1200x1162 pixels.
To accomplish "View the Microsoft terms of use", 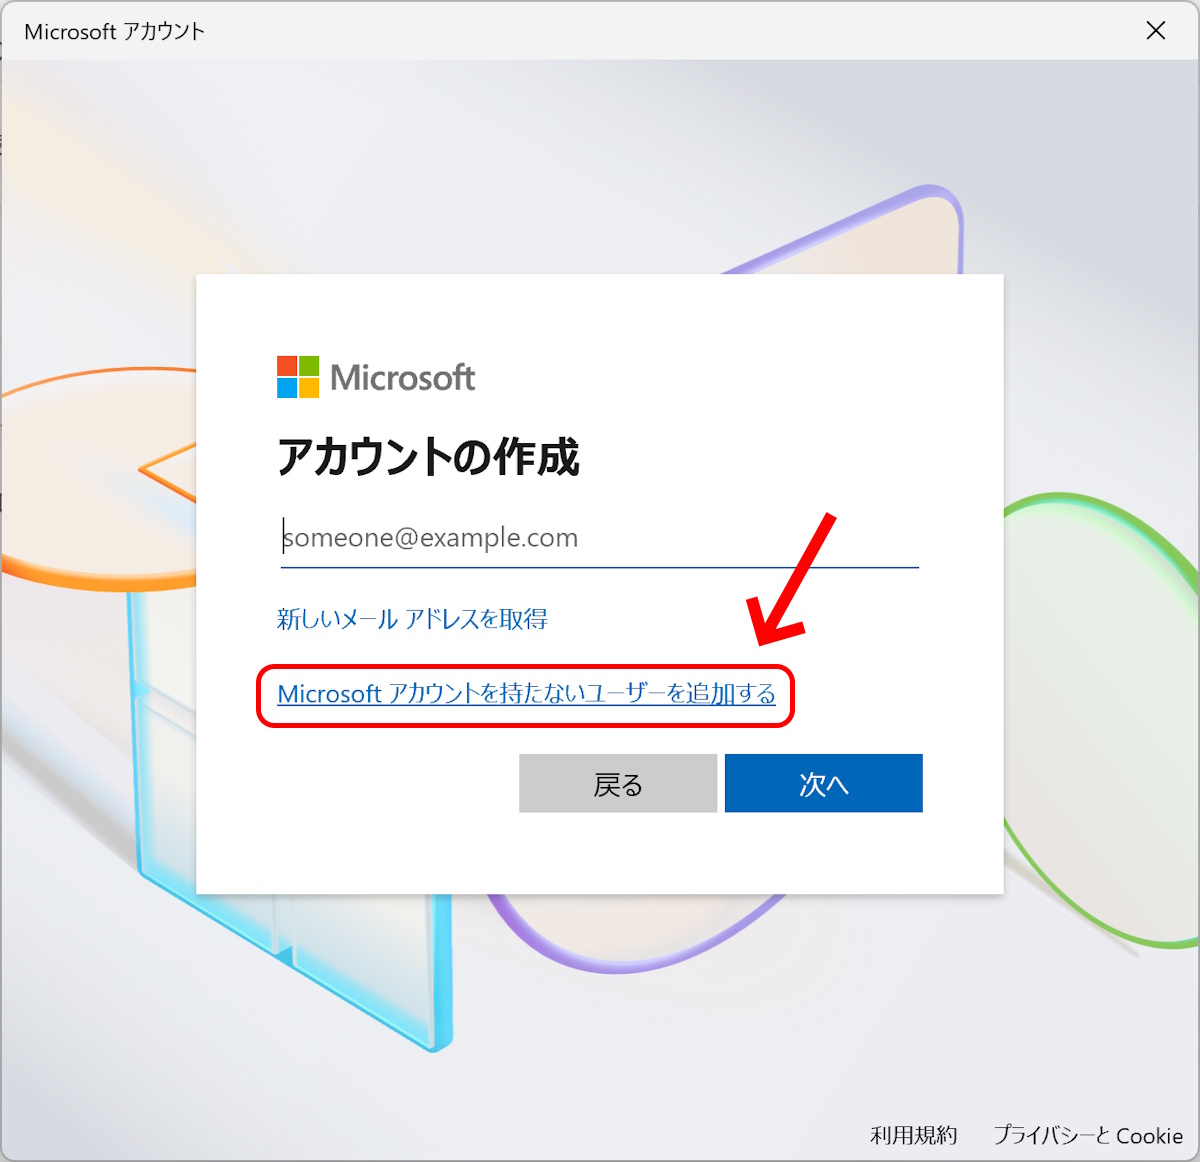I will 915,1135.
